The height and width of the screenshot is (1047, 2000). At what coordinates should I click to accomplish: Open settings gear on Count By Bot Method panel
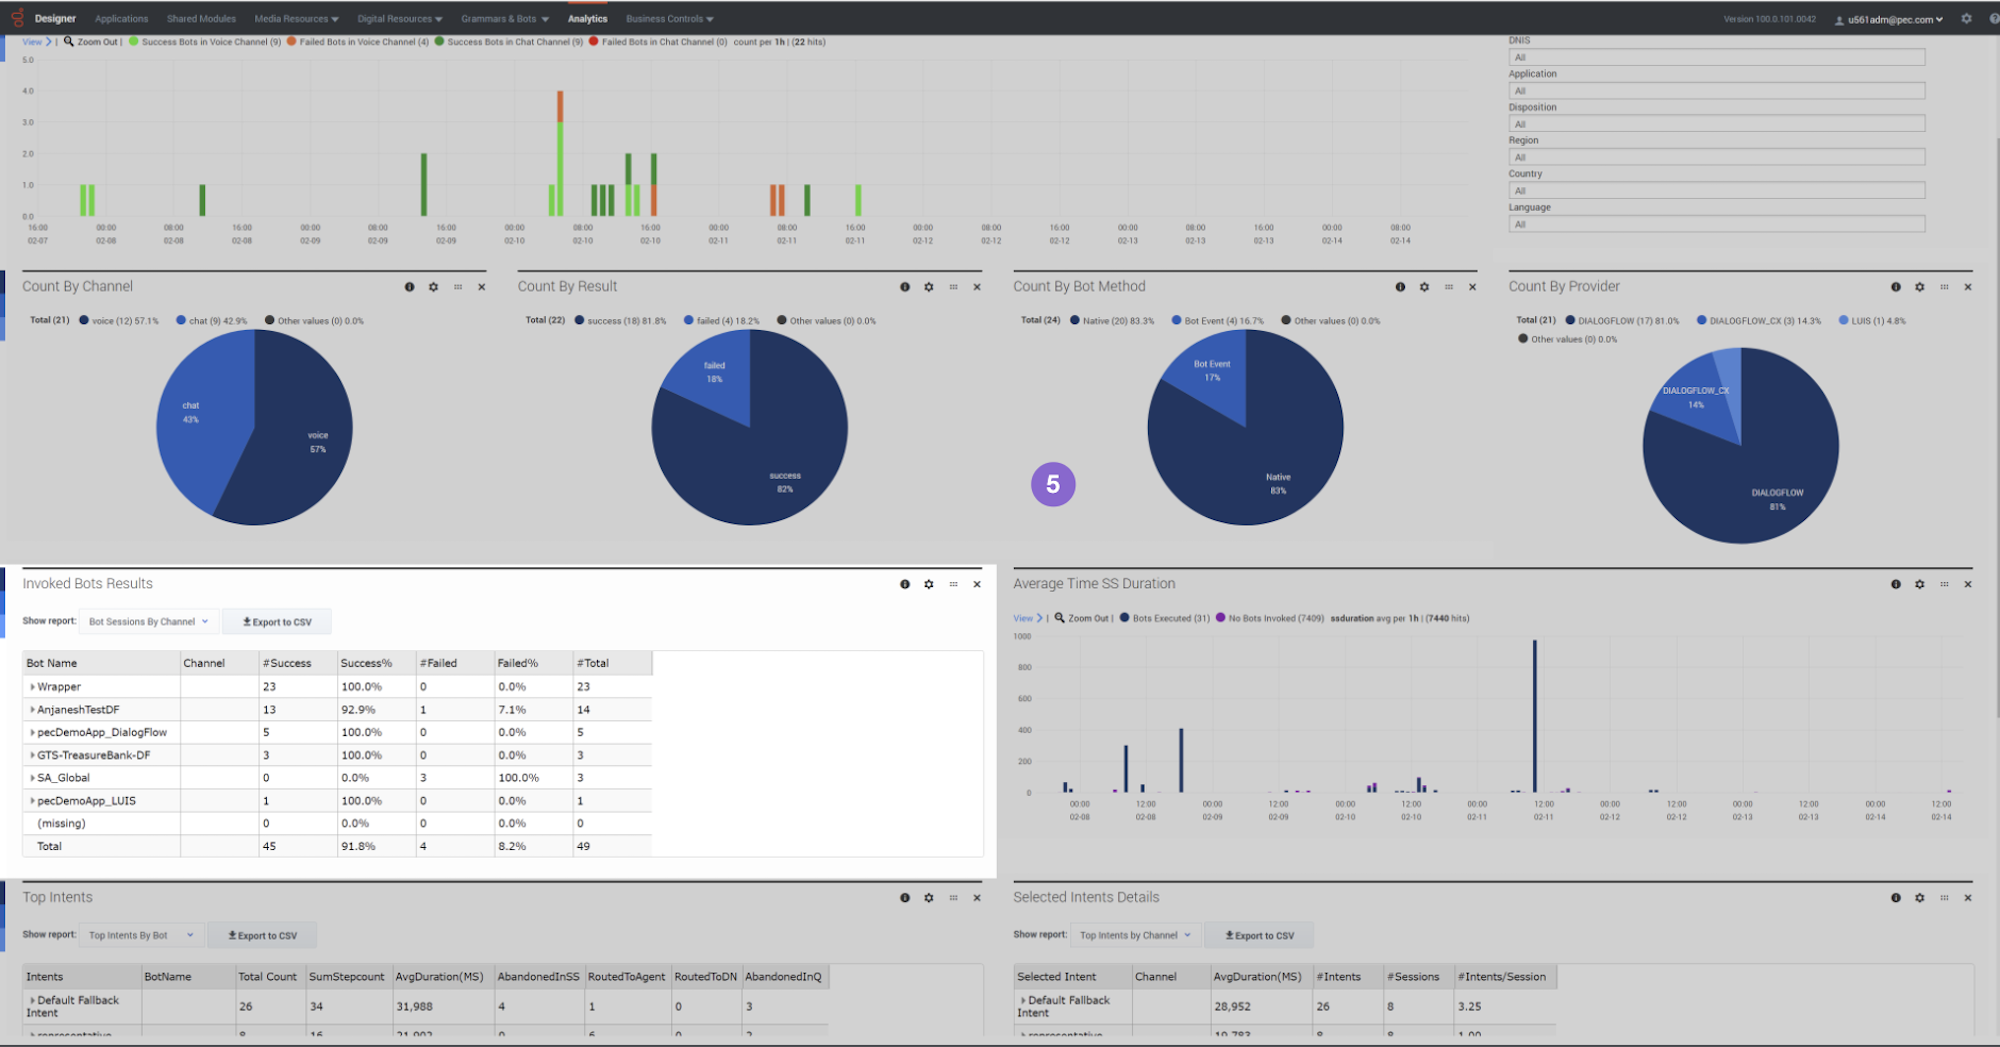point(1424,287)
